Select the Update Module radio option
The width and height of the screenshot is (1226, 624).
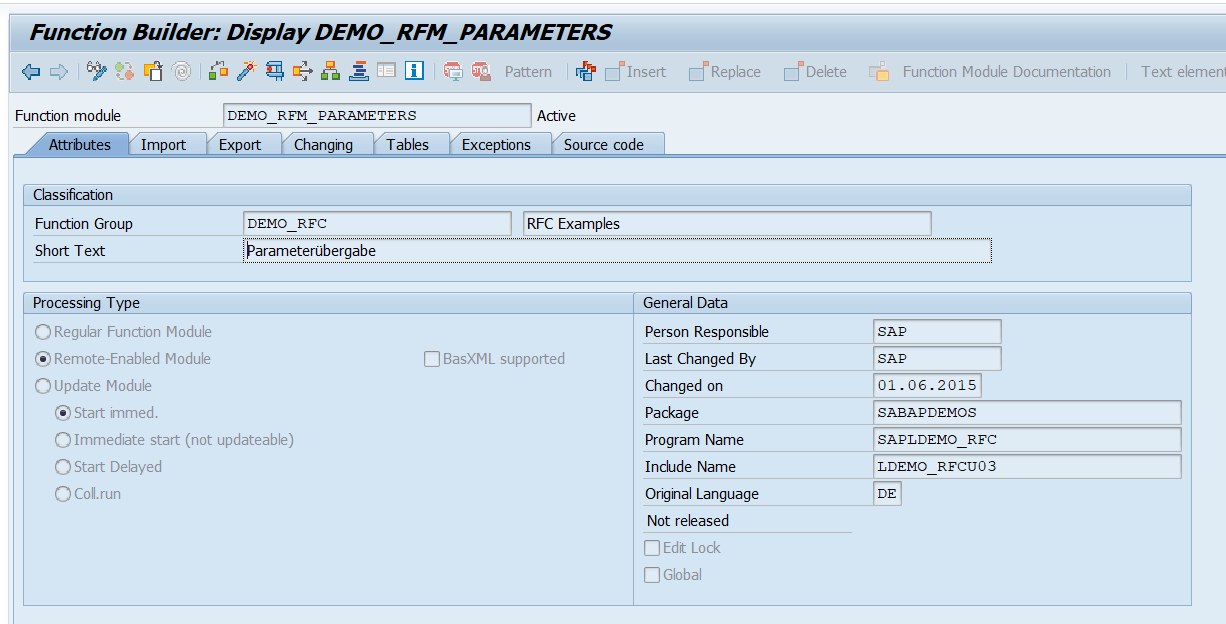pos(43,386)
